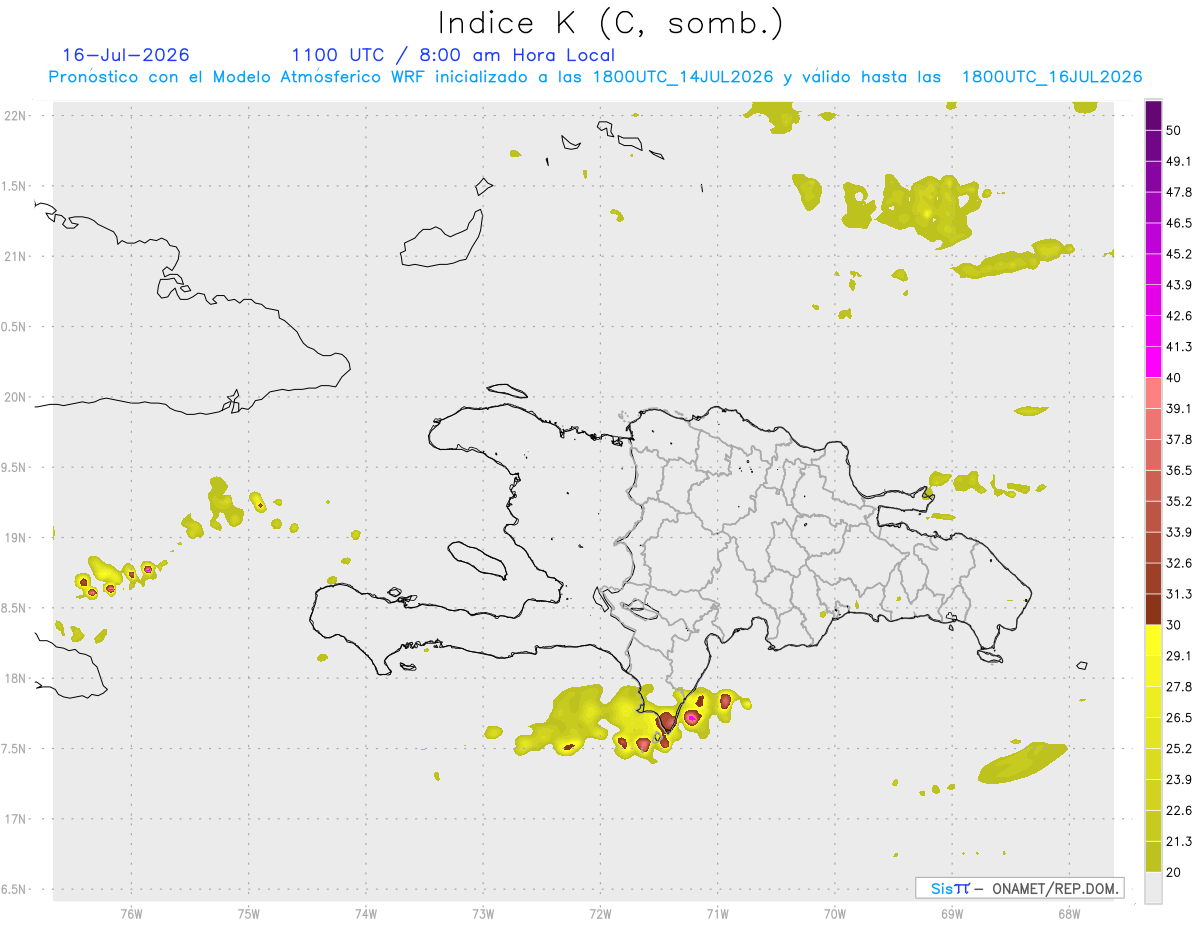The height and width of the screenshot is (927, 1200).
Task: Click the colorbar value label 32.6
Action: [1179, 563]
